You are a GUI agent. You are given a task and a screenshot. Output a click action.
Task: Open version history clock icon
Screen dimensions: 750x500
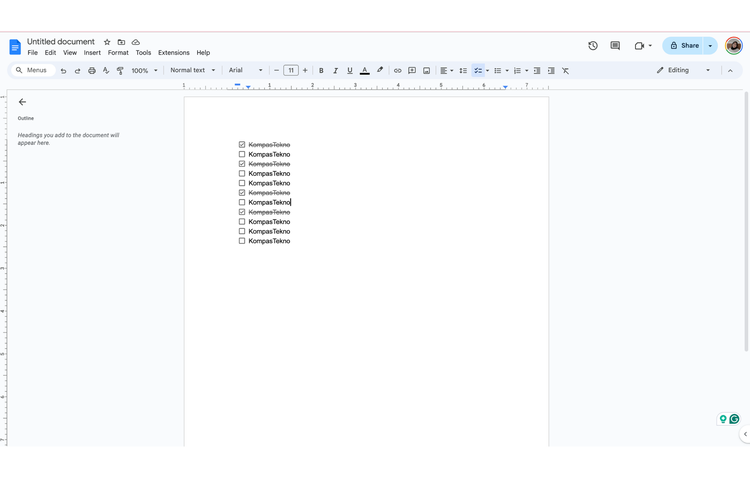click(593, 45)
